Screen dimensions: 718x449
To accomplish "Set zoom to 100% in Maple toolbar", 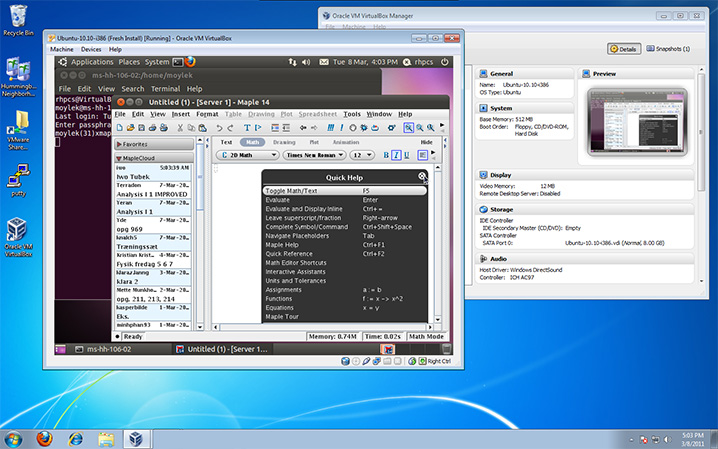I will point(408,128).
